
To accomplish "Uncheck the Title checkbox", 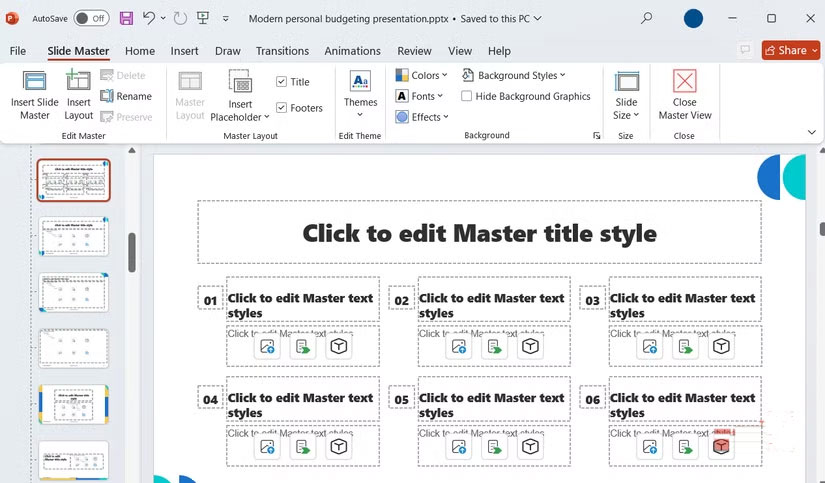I will tap(282, 82).
